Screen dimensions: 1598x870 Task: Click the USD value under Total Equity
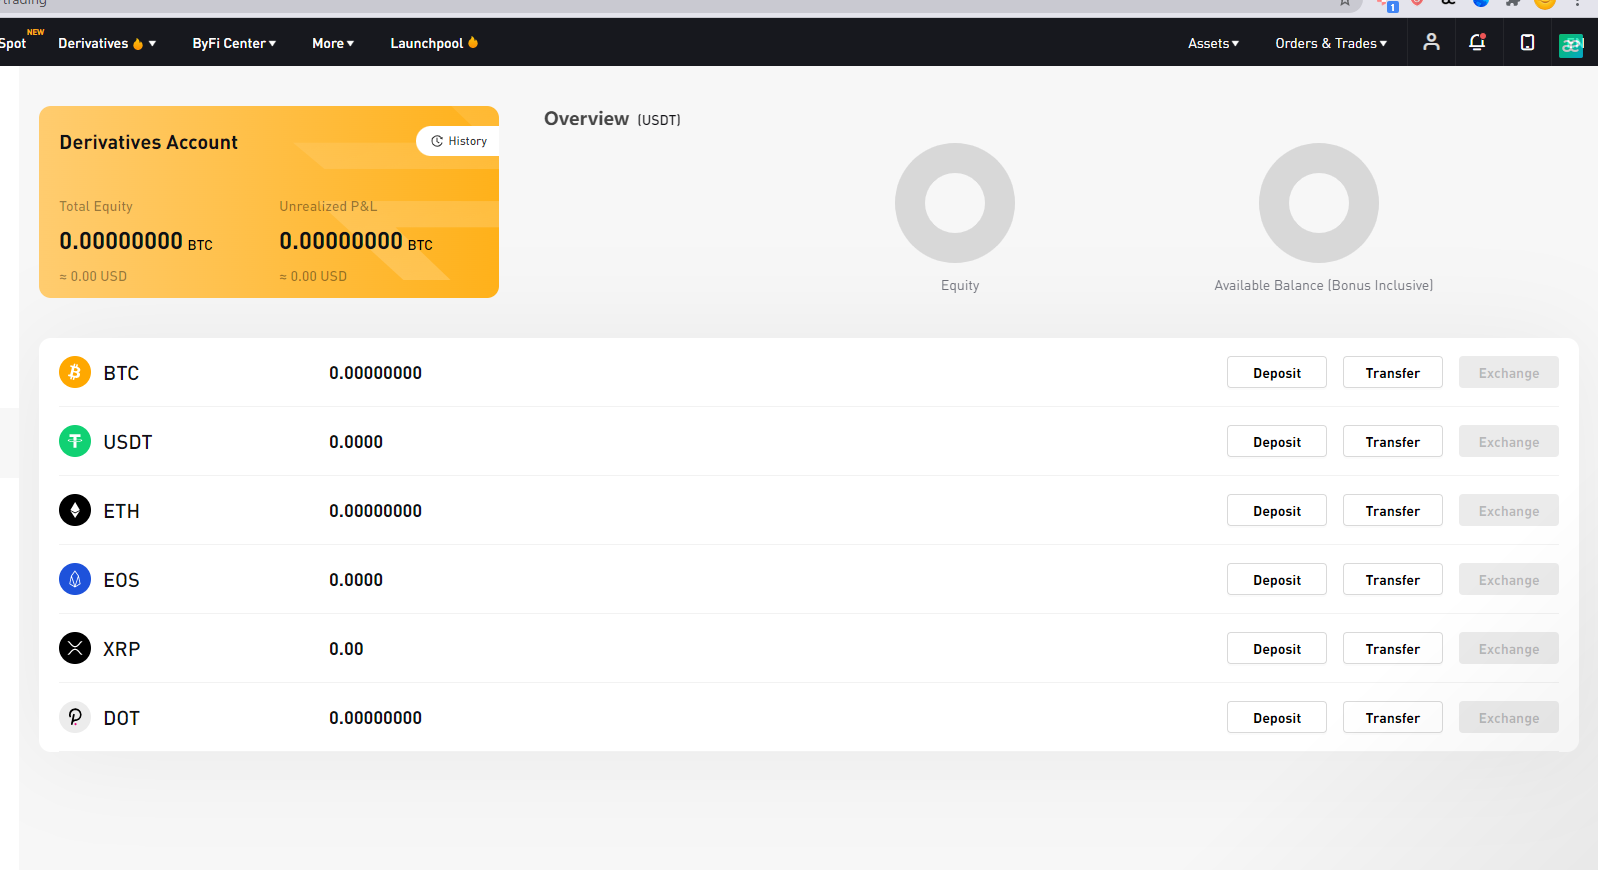tap(93, 276)
